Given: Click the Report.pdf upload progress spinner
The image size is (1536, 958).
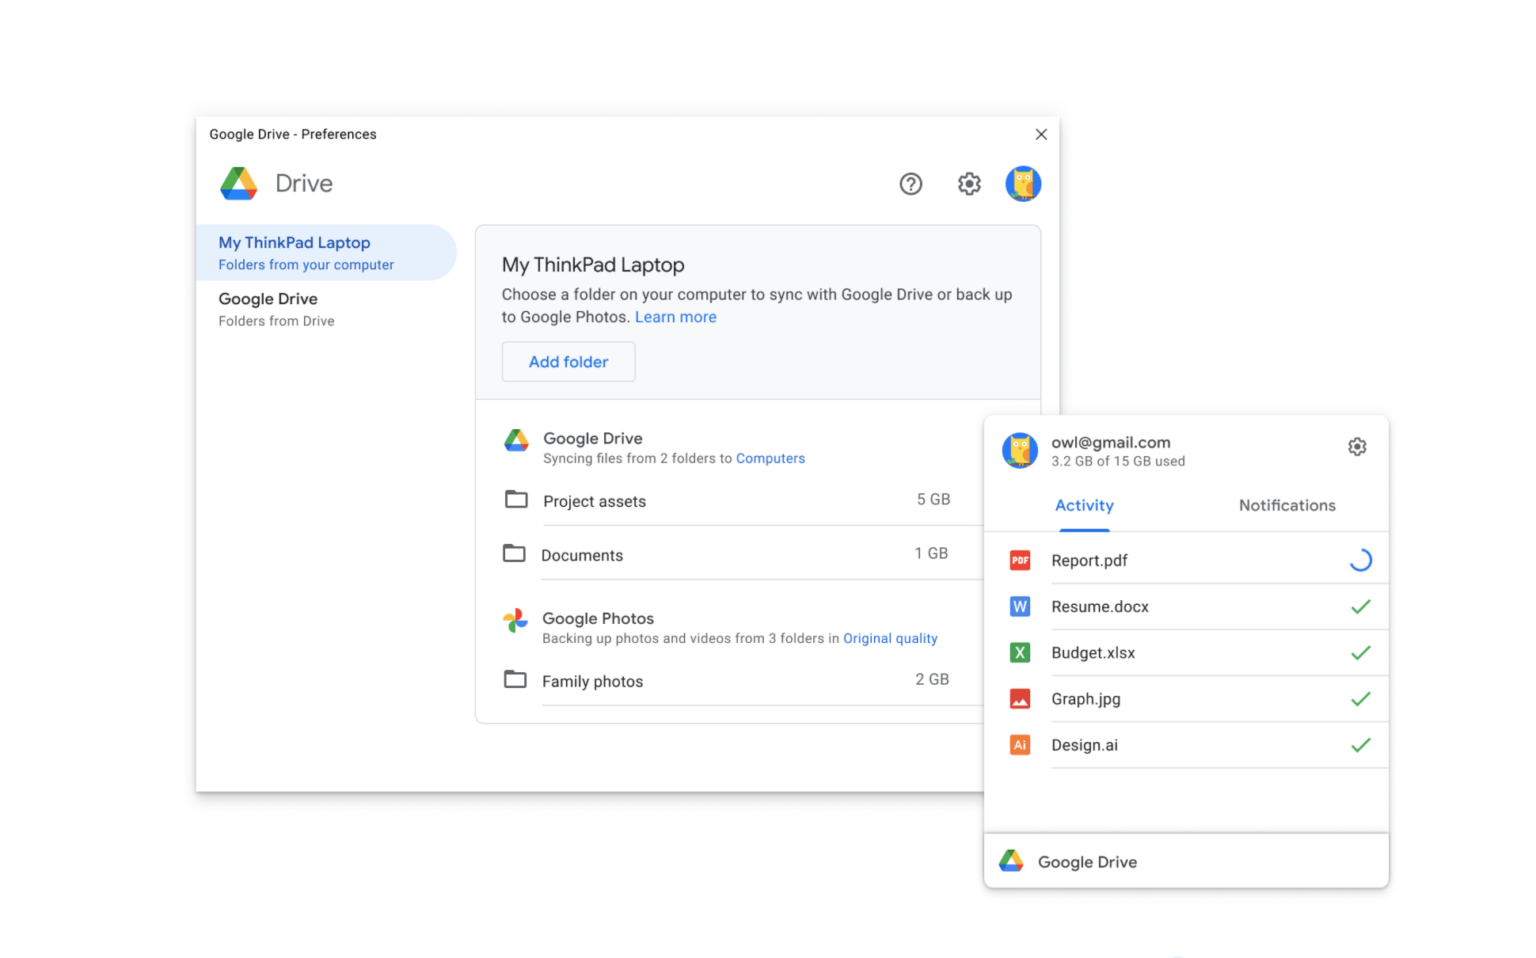Looking at the screenshot, I should 1360,560.
